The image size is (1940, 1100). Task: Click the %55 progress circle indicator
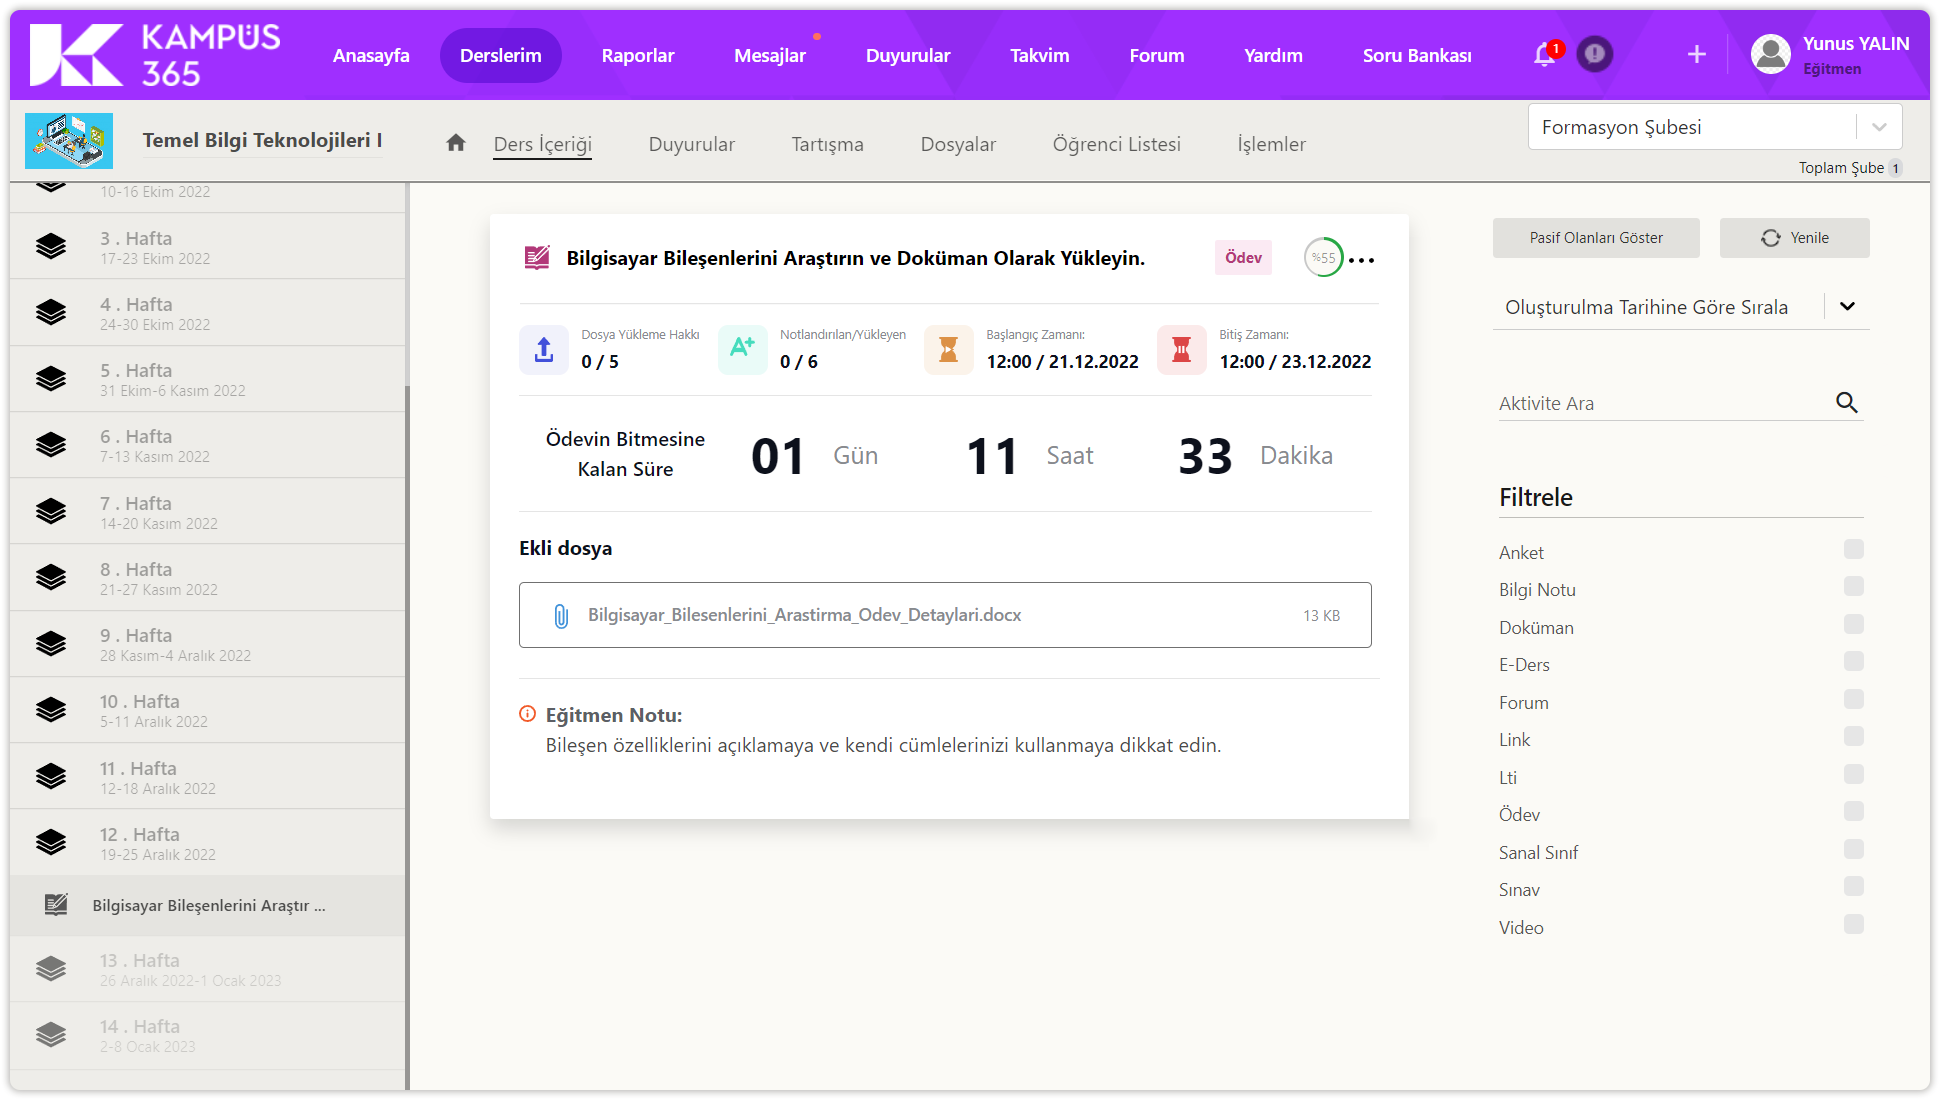point(1323,258)
